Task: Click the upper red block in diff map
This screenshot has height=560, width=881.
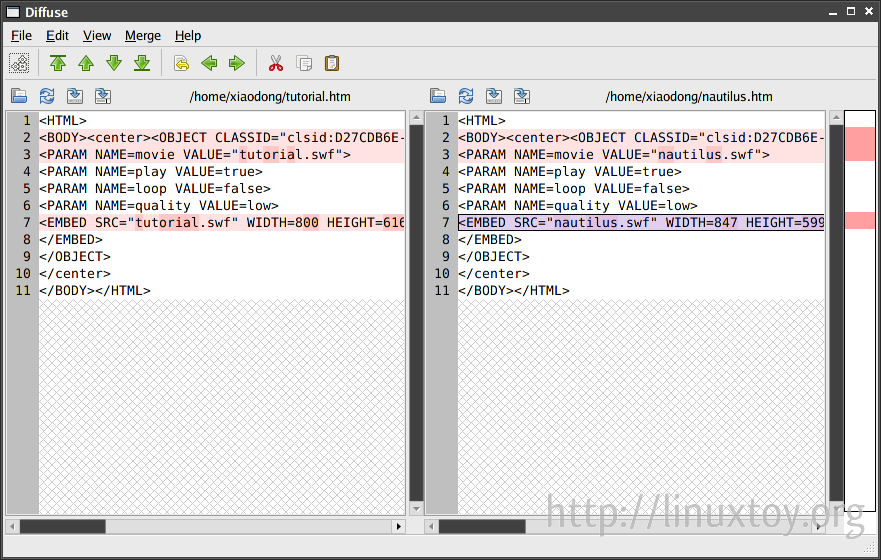Action: click(x=860, y=144)
